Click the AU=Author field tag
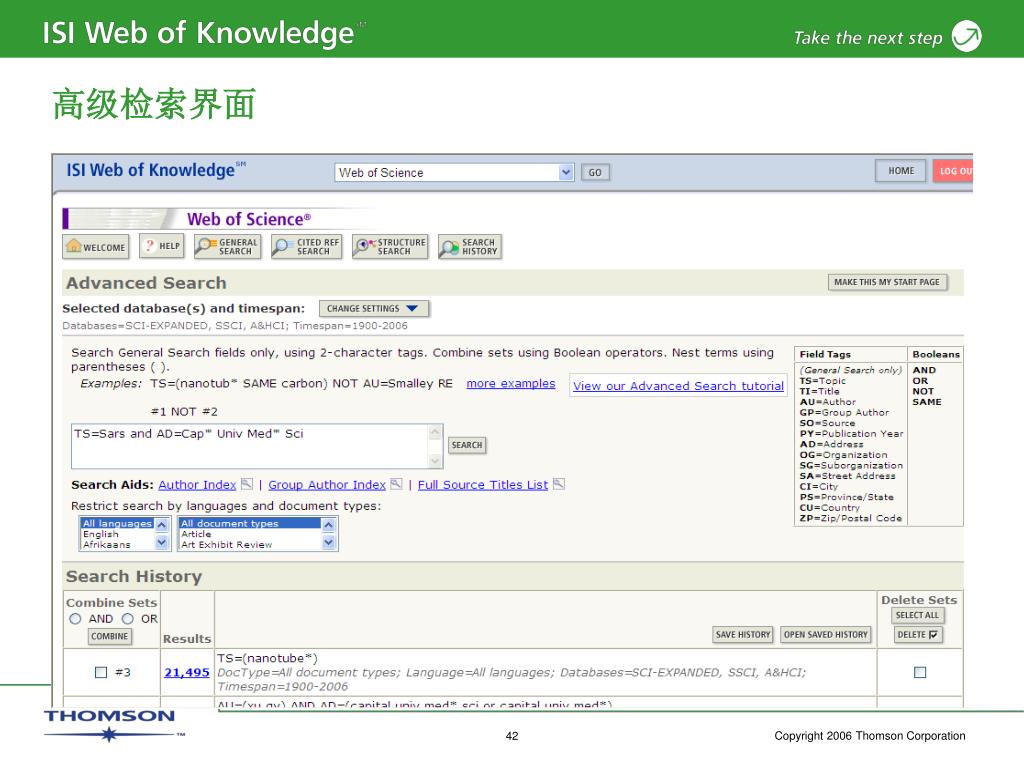This screenshot has height=768, width=1024. [827, 402]
